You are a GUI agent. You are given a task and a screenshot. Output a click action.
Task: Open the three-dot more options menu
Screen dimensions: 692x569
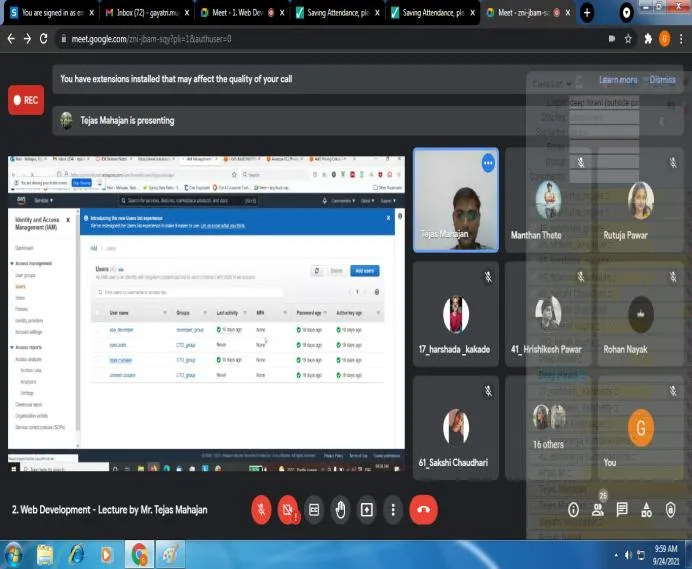pos(393,510)
